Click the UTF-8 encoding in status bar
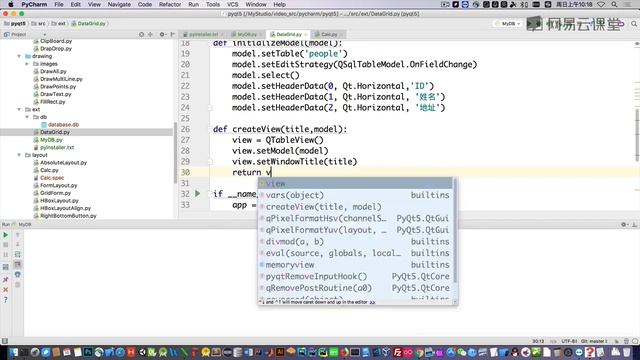Screen dimensions: 640x360 pos(569,341)
